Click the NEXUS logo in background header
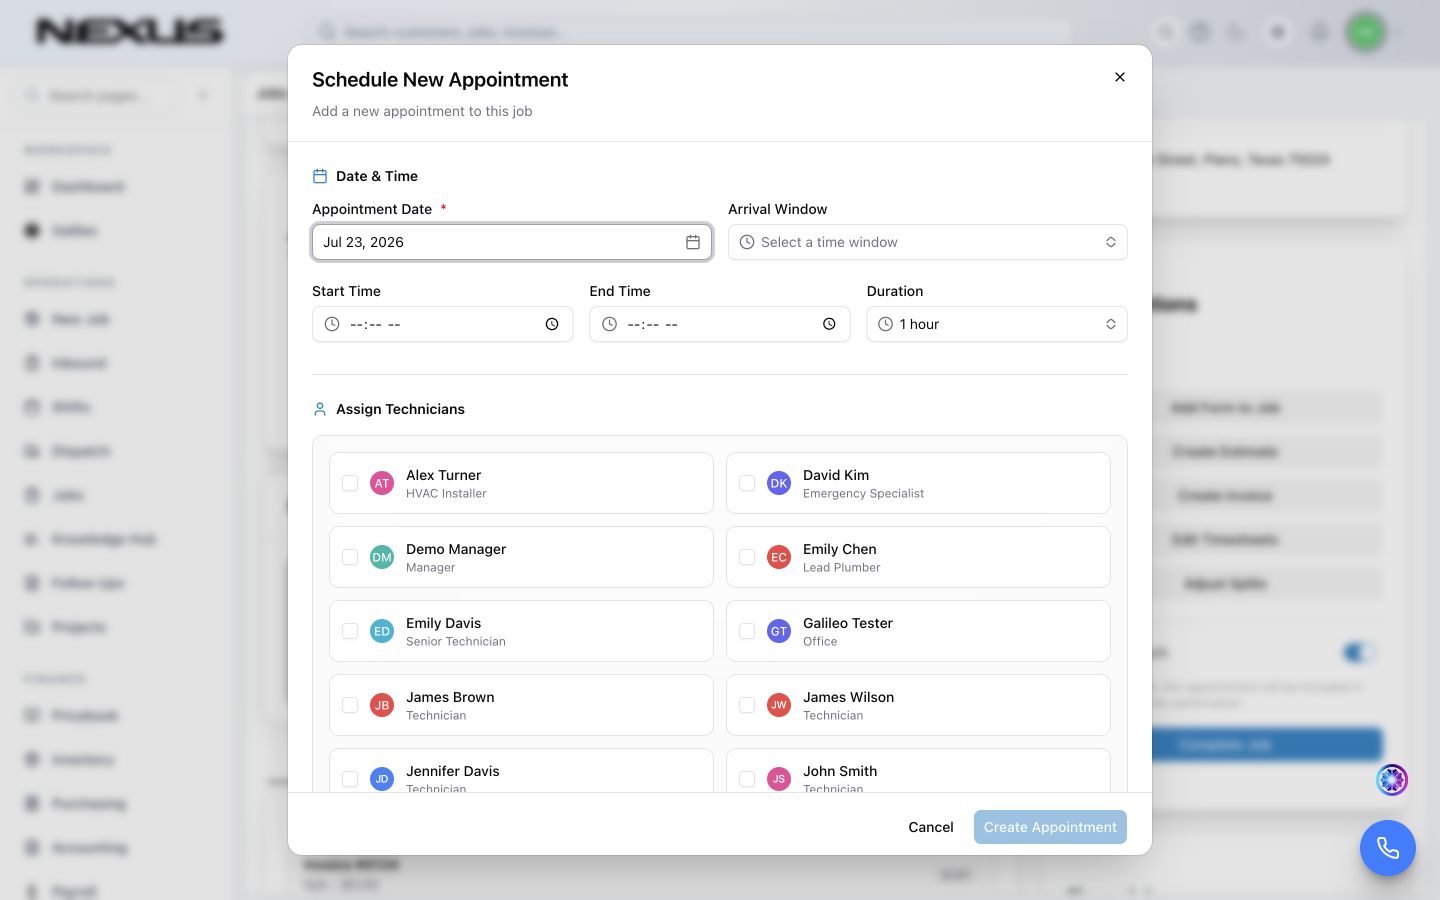Screen dimensions: 1440x900 point(130,32)
